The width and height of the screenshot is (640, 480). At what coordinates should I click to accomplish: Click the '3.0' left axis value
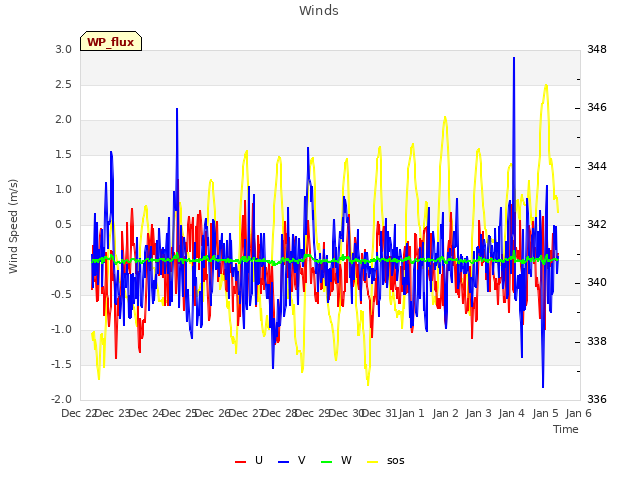(63, 50)
